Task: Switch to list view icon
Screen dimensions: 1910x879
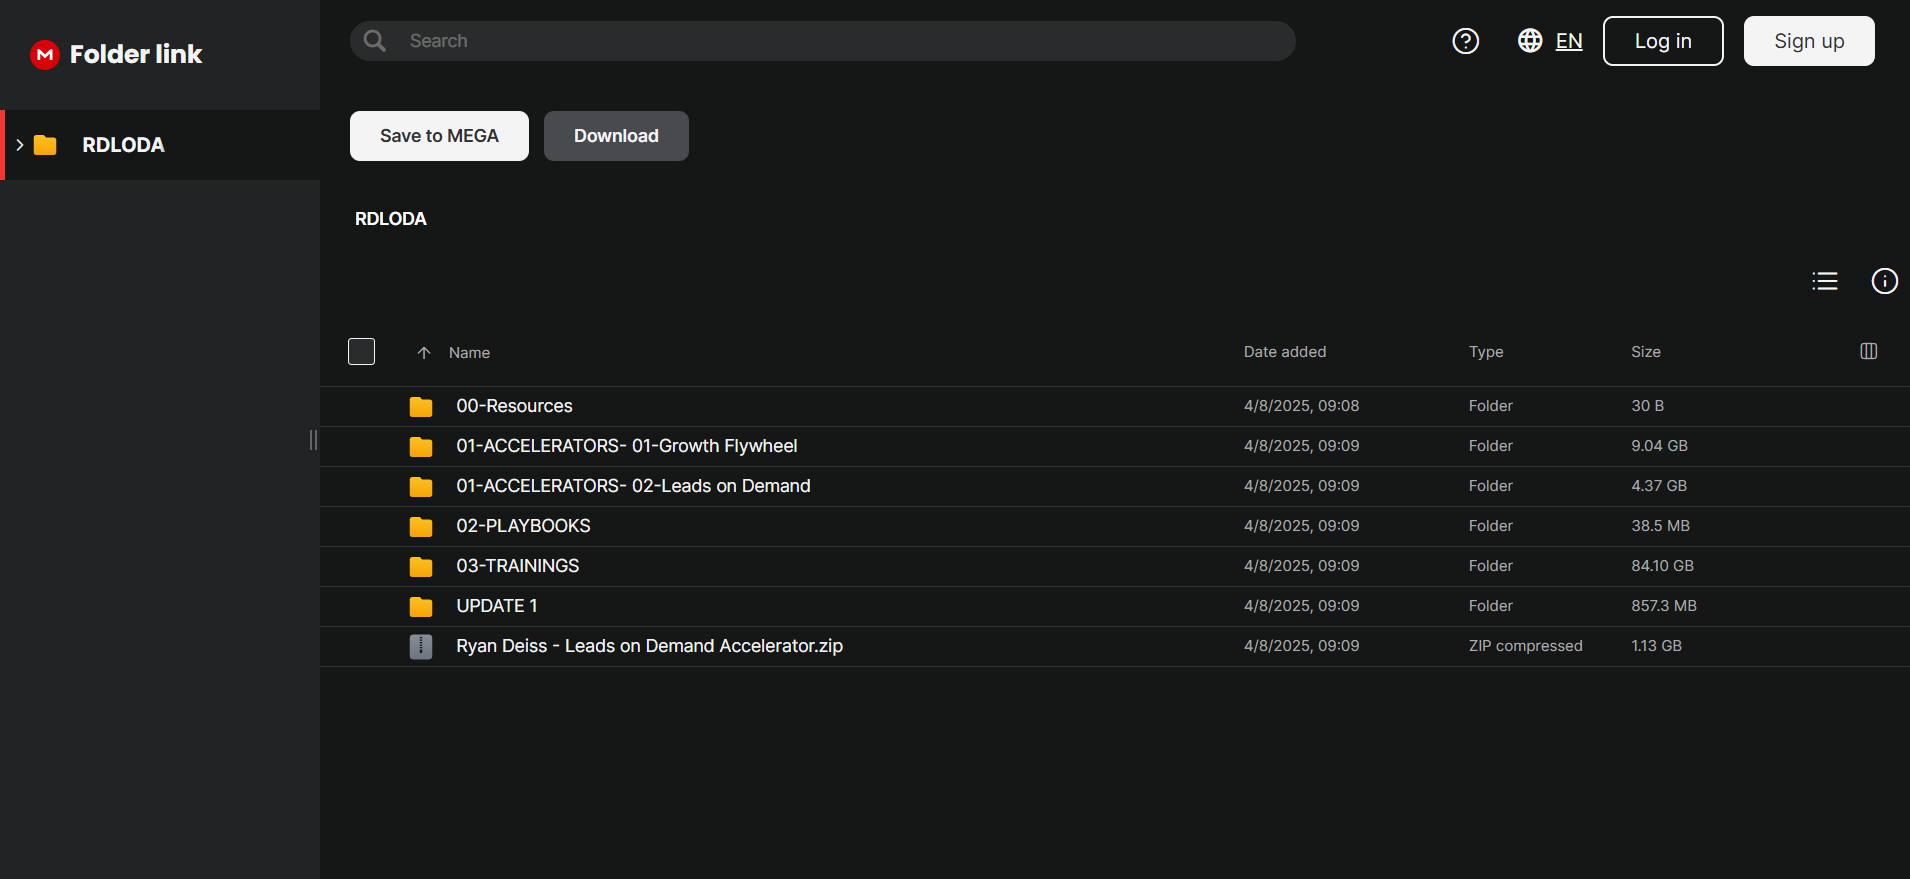Action: [1825, 281]
